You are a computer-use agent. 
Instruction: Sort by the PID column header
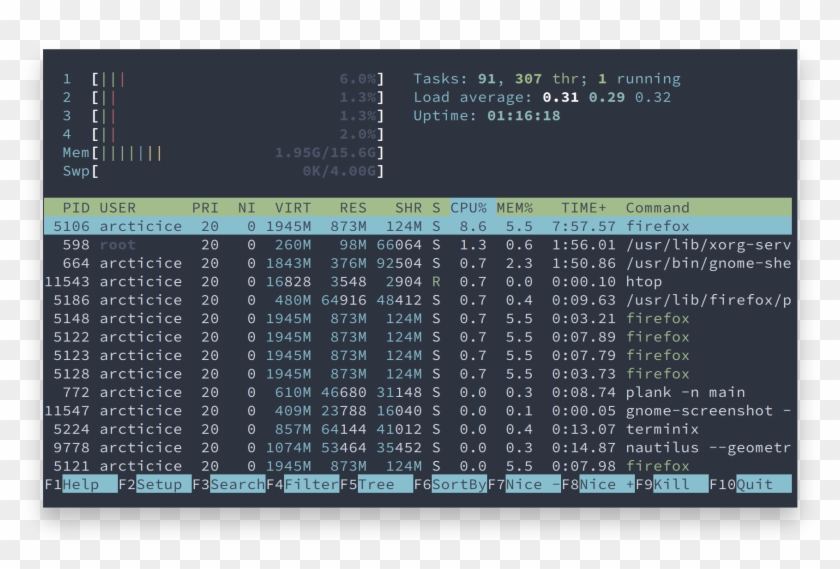click(x=76, y=208)
